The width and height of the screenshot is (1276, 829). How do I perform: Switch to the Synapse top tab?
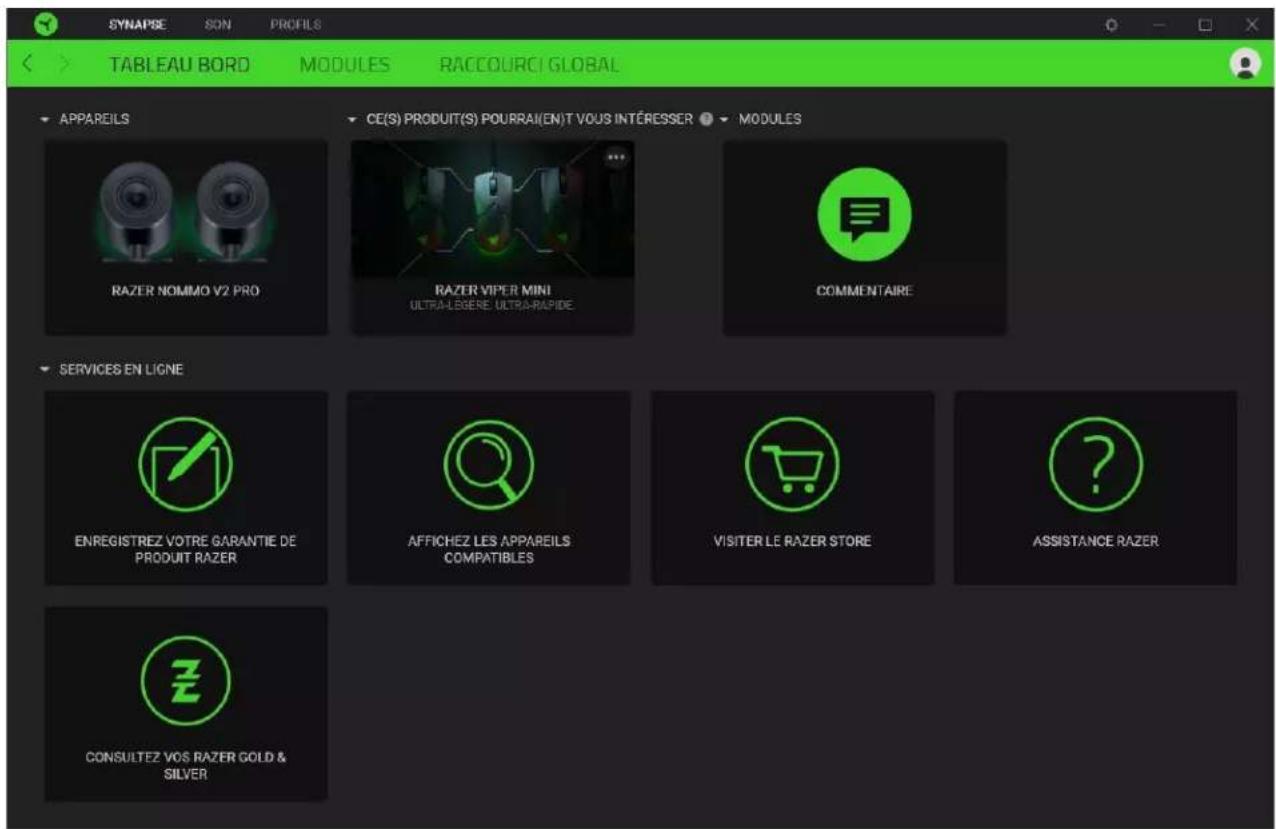click(x=136, y=24)
